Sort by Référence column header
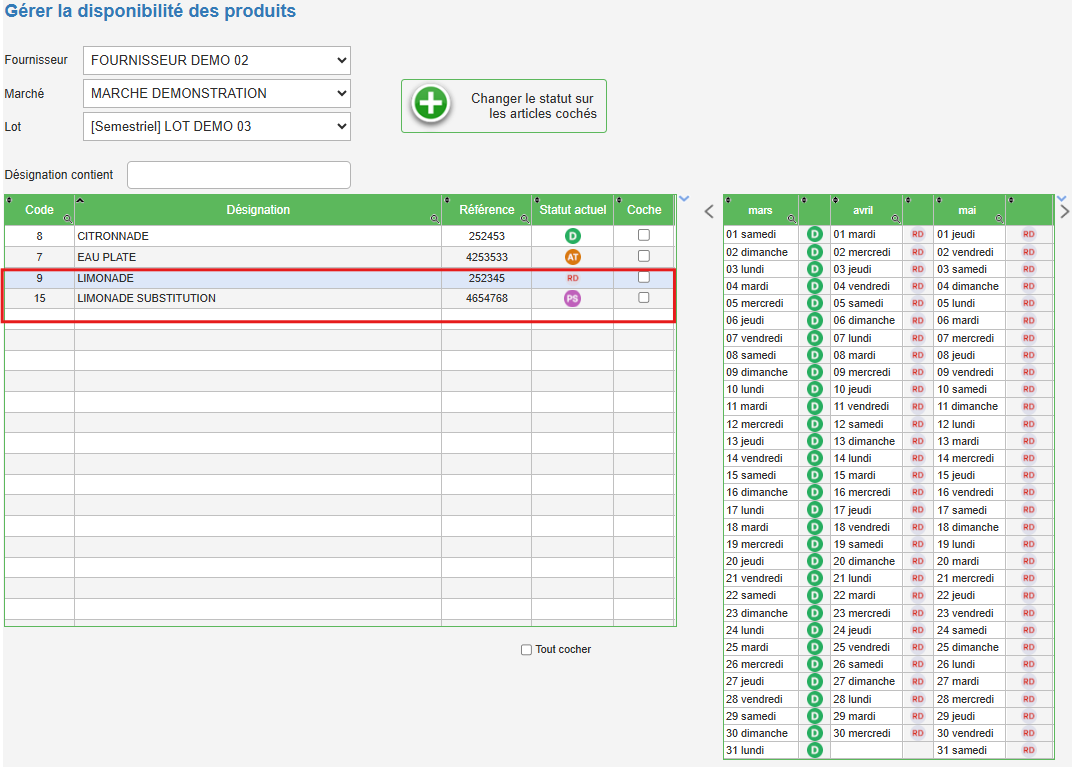Image resolution: width=1072 pixels, height=767 pixels. pos(487,210)
